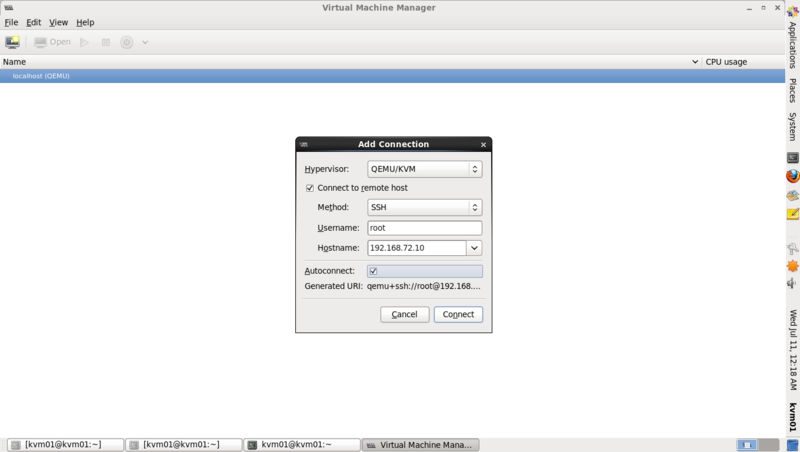Click the keyring keys tray icon
This screenshot has height=452, width=800.
(792, 249)
